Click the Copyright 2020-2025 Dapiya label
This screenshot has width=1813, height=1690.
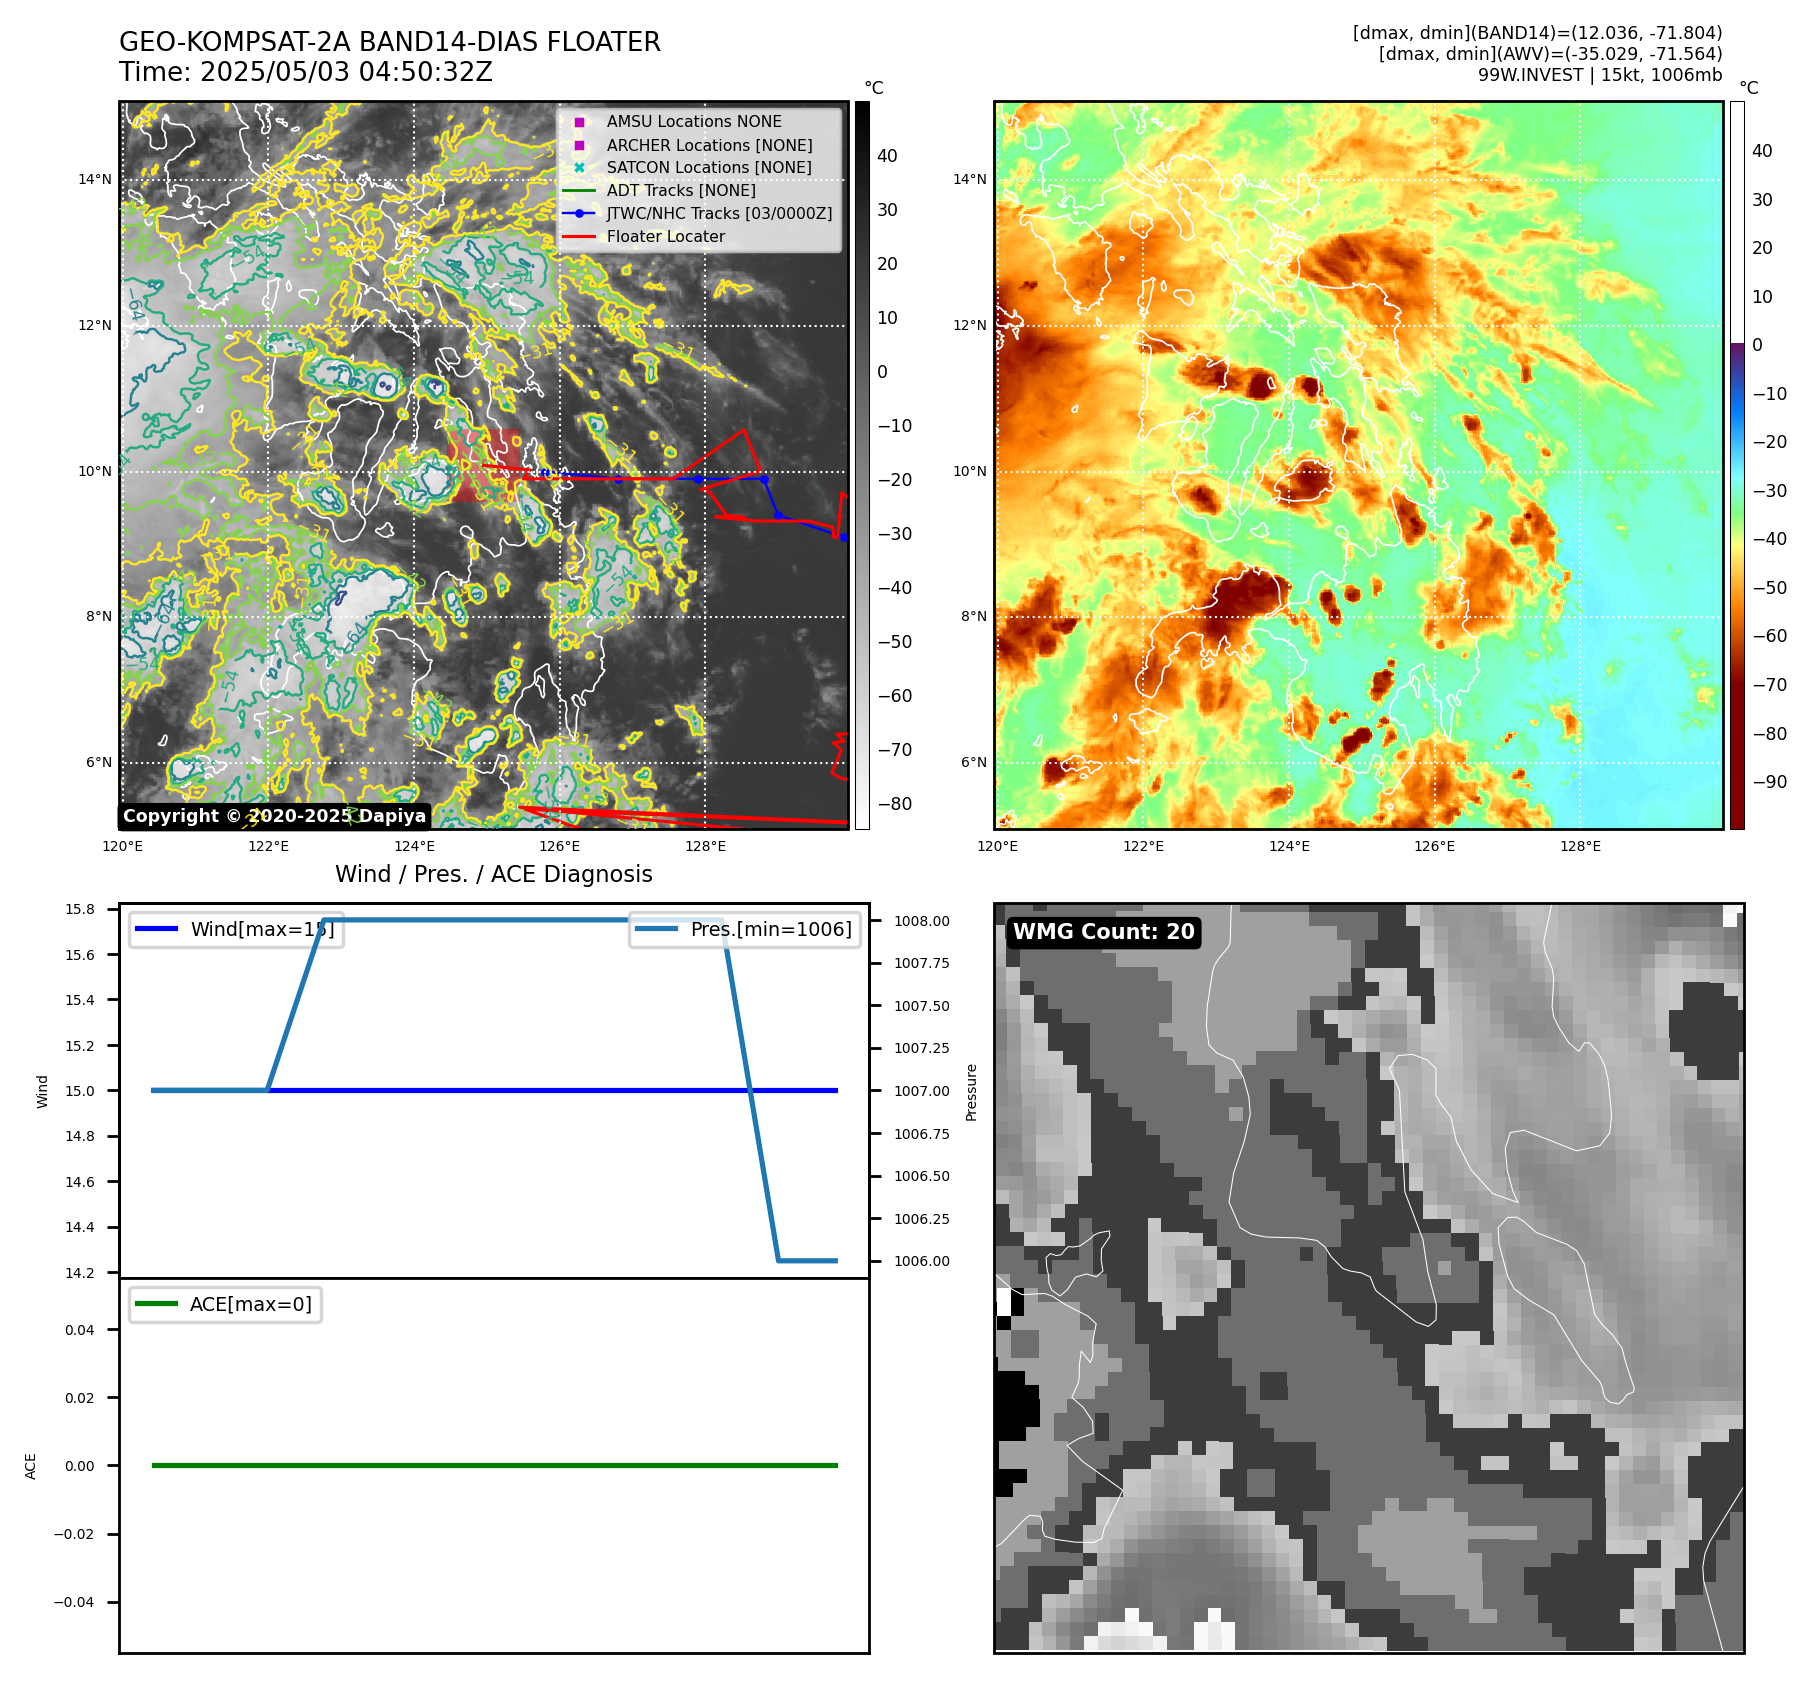274,816
